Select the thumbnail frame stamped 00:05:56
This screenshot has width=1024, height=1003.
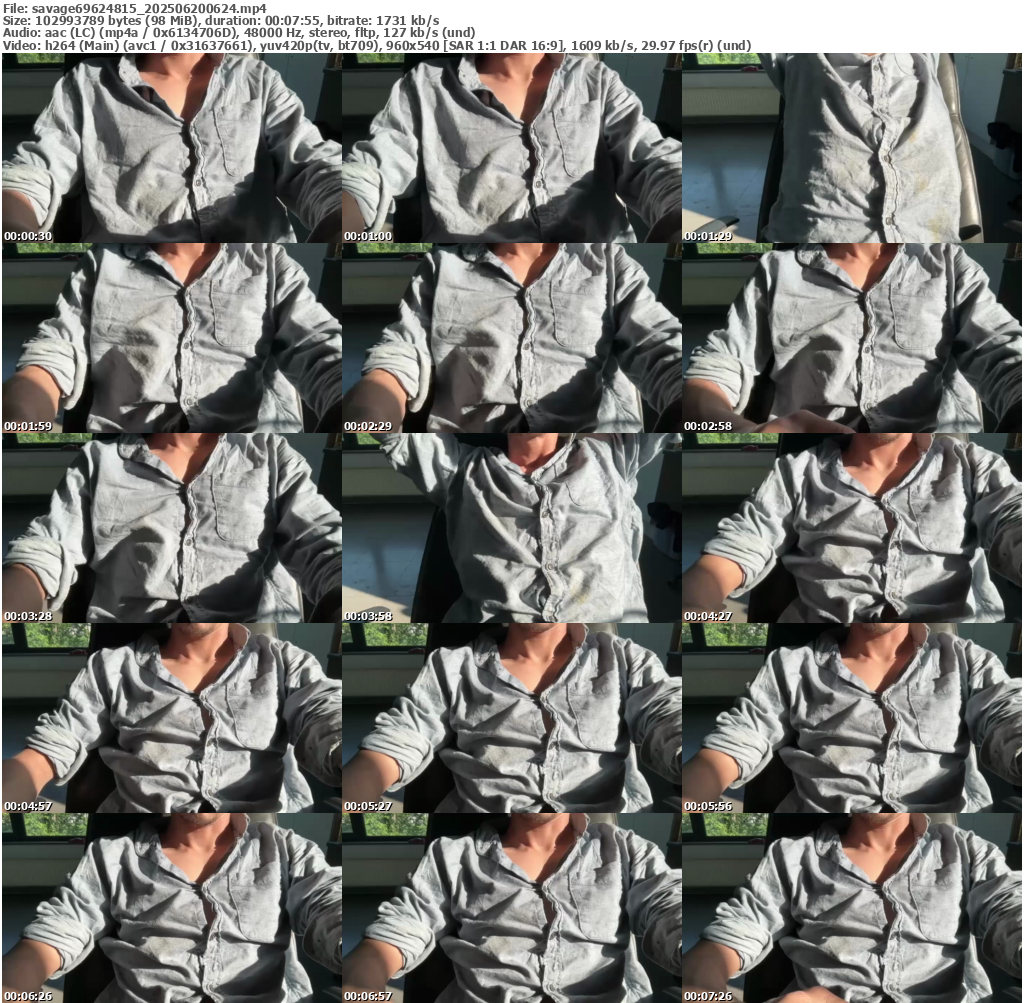(852, 718)
